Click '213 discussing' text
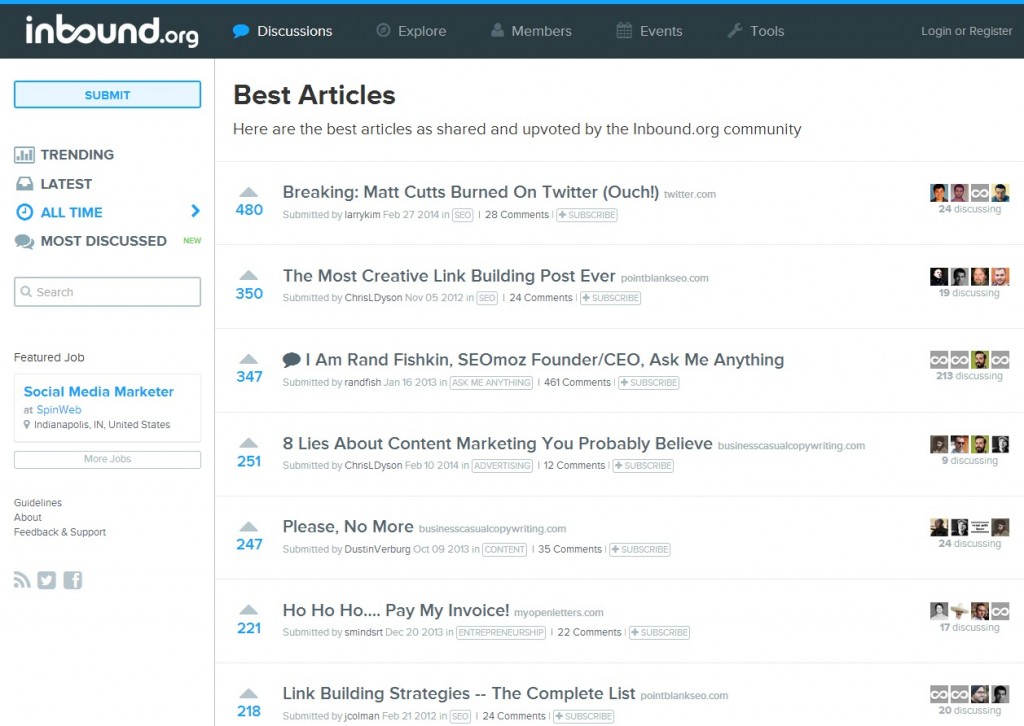 (969, 376)
